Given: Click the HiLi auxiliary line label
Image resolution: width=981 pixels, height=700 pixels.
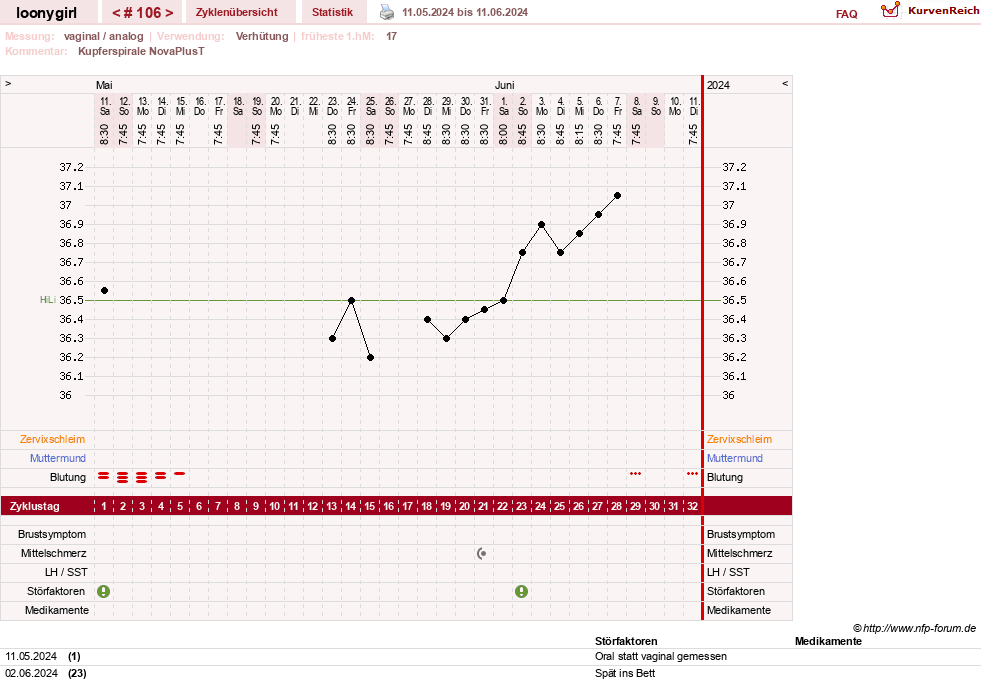Looking at the screenshot, I should point(48,300).
